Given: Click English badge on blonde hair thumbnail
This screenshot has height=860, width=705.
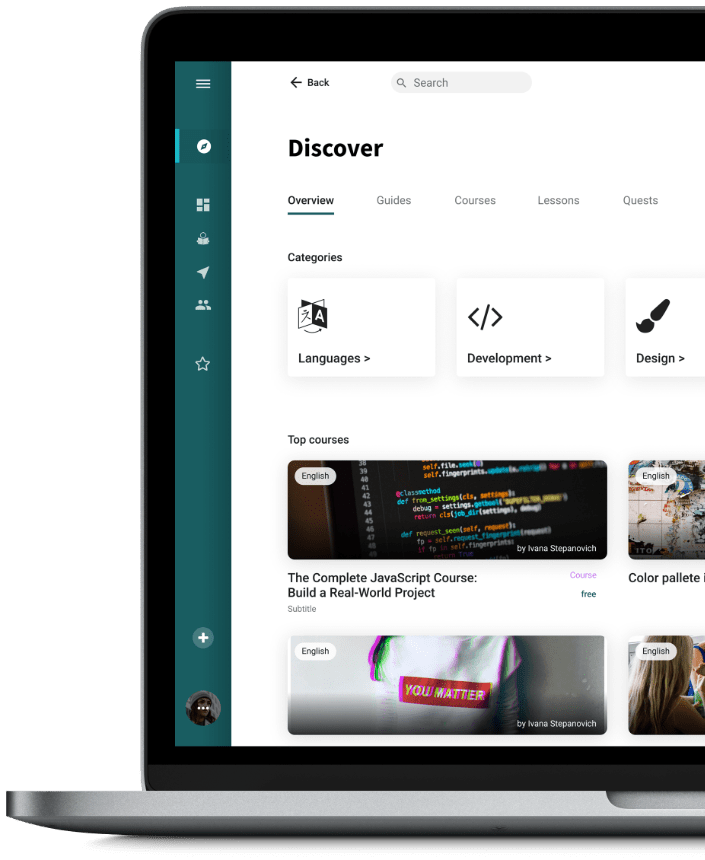Looking at the screenshot, I should (x=656, y=651).
